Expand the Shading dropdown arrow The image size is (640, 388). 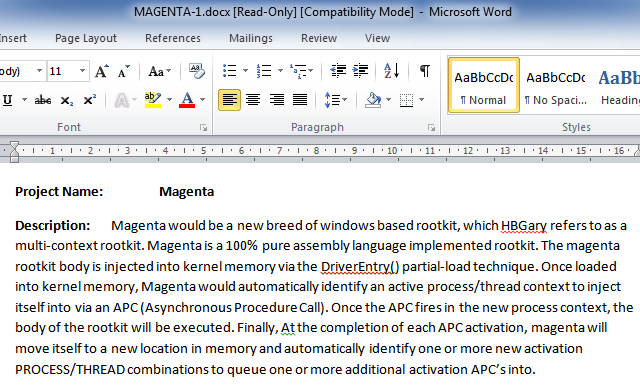coord(389,100)
